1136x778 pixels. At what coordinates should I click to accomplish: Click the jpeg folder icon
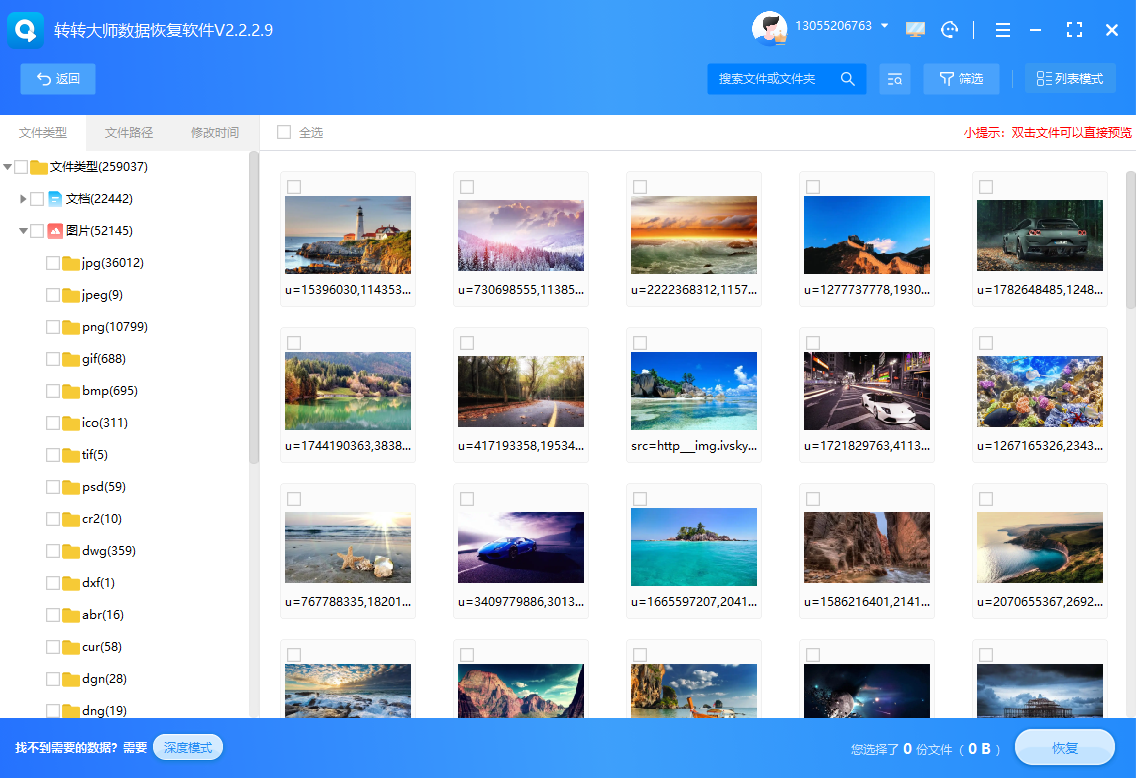click(x=71, y=295)
